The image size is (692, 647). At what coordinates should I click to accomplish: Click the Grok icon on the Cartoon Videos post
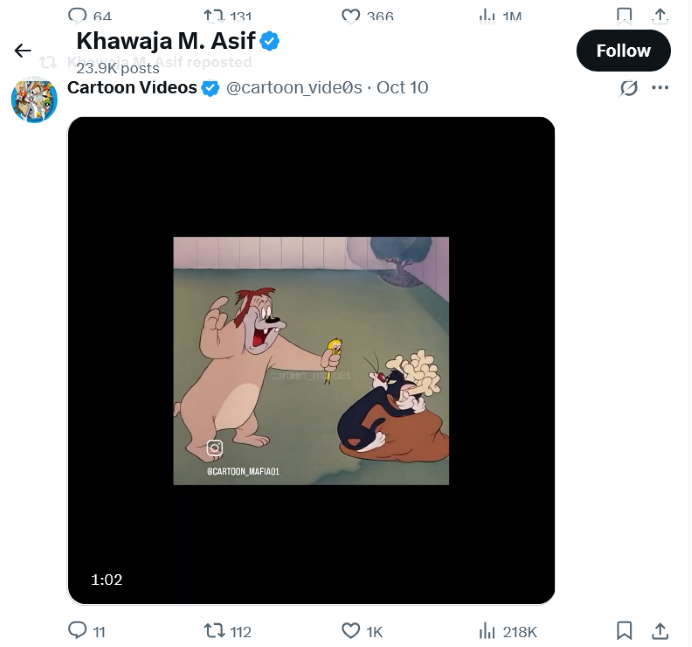pyautogui.click(x=629, y=88)
